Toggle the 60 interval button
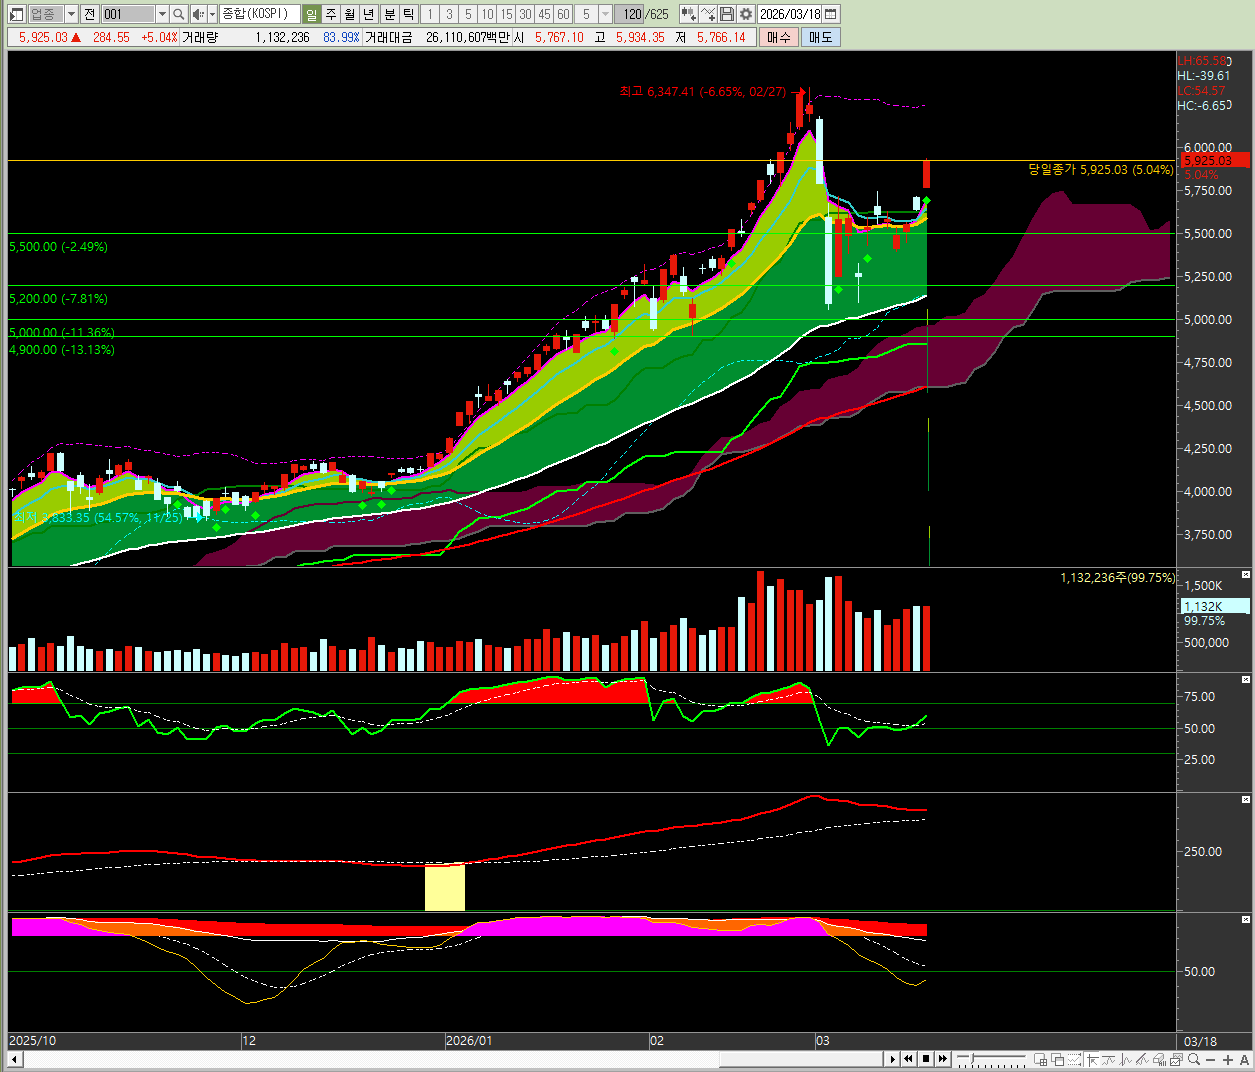The height and width of the screenshot is (1072, 1255). coord(563,14)
